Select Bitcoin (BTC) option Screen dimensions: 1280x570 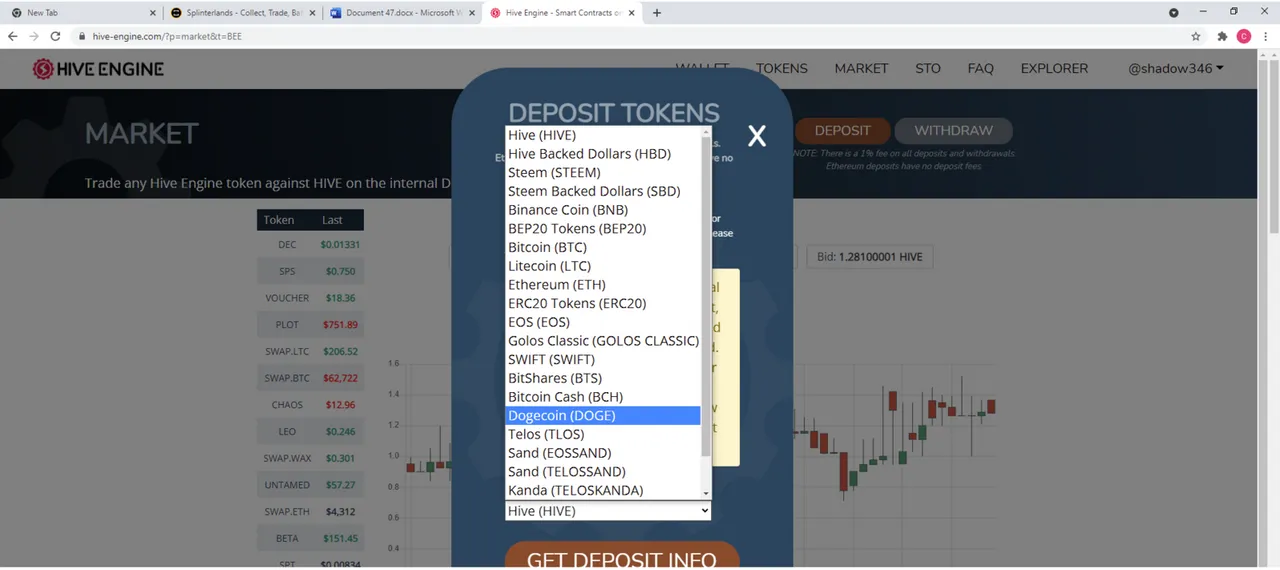tap(603, 247)
